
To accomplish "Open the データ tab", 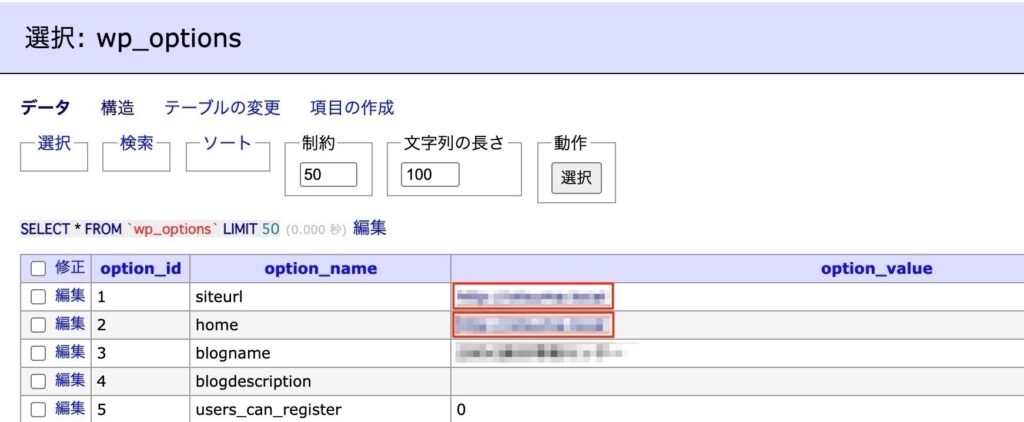I will click(45, 107).
